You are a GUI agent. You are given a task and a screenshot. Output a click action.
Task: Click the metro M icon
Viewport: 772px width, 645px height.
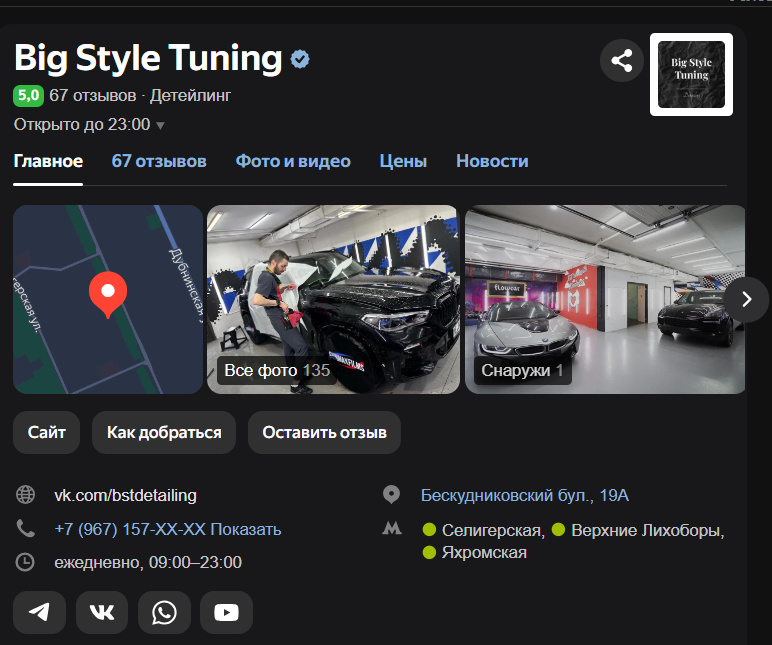[x=392, y=529]
